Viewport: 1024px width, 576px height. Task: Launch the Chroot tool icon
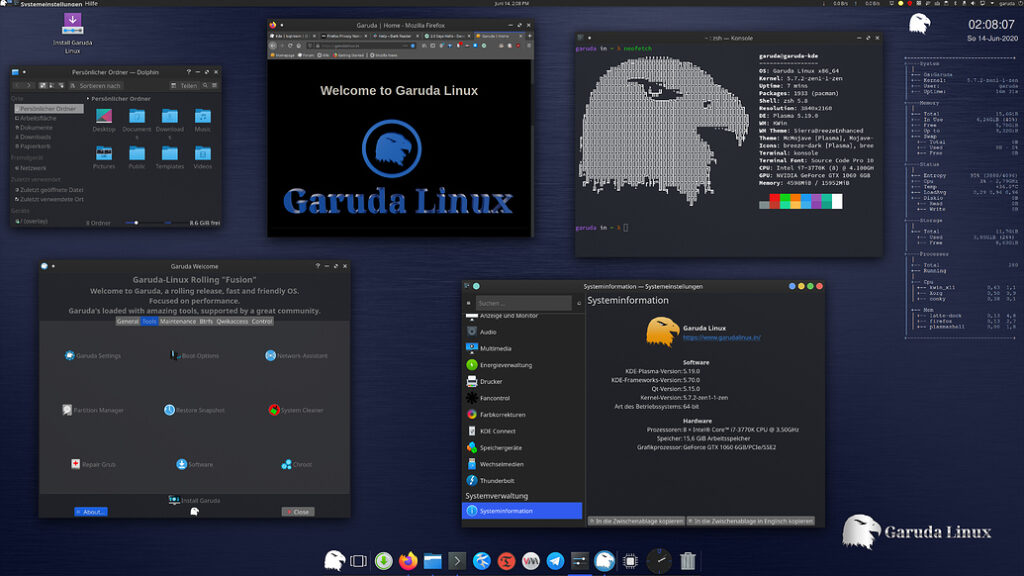tap(286, 464)
